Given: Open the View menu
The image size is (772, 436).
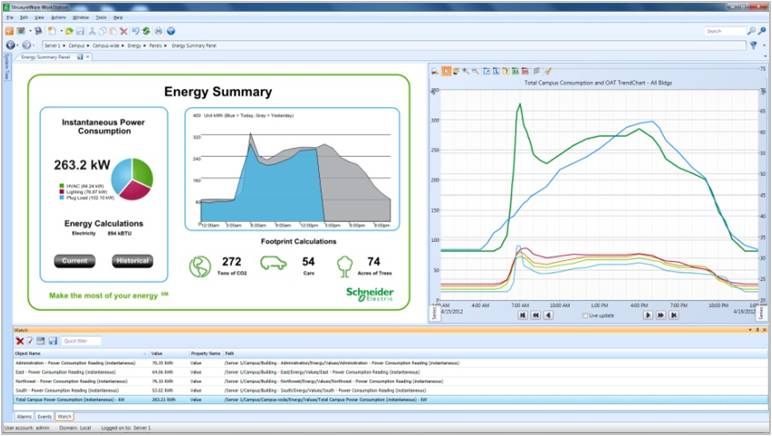Looking at the screenshot, I should 39,18.
